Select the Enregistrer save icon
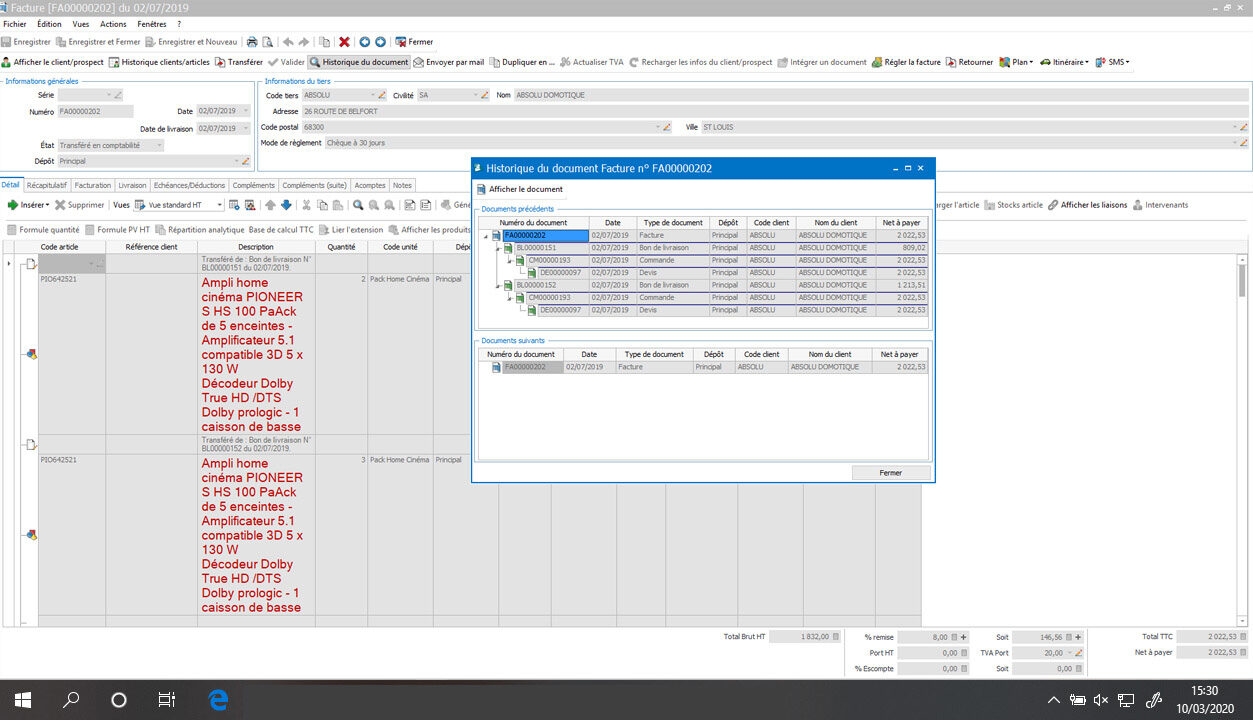Viewport: 1253px width, 720px height. pos(9,42)
